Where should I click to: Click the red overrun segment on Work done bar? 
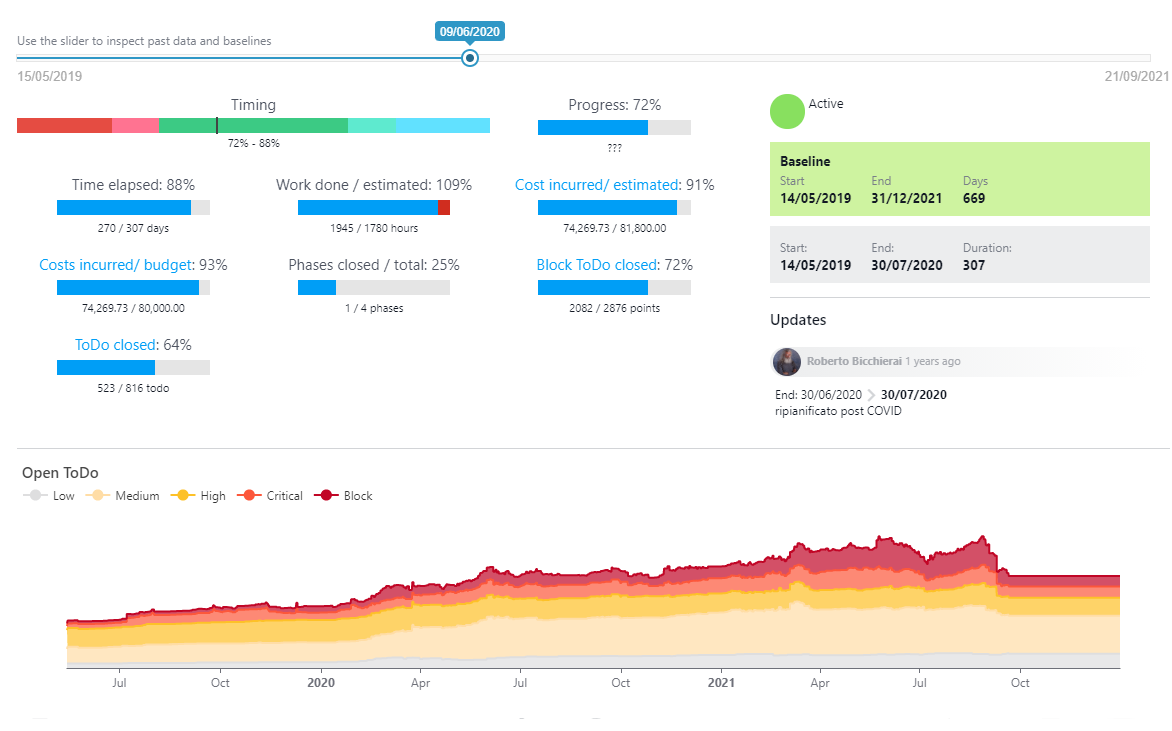tap(443, 207)
